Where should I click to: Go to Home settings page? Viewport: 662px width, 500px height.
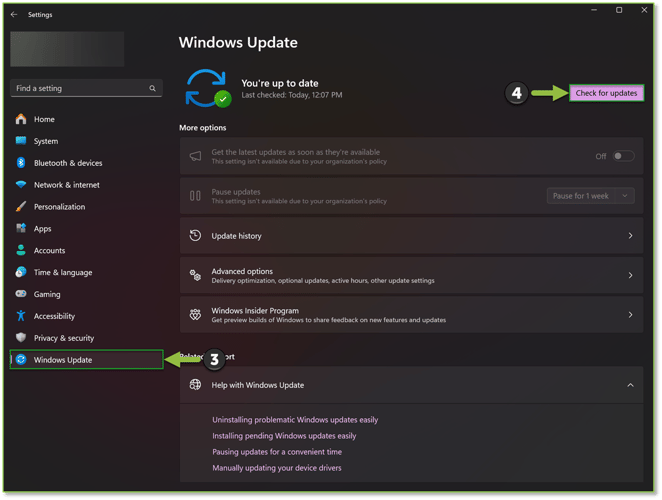(x=44, y=120)
